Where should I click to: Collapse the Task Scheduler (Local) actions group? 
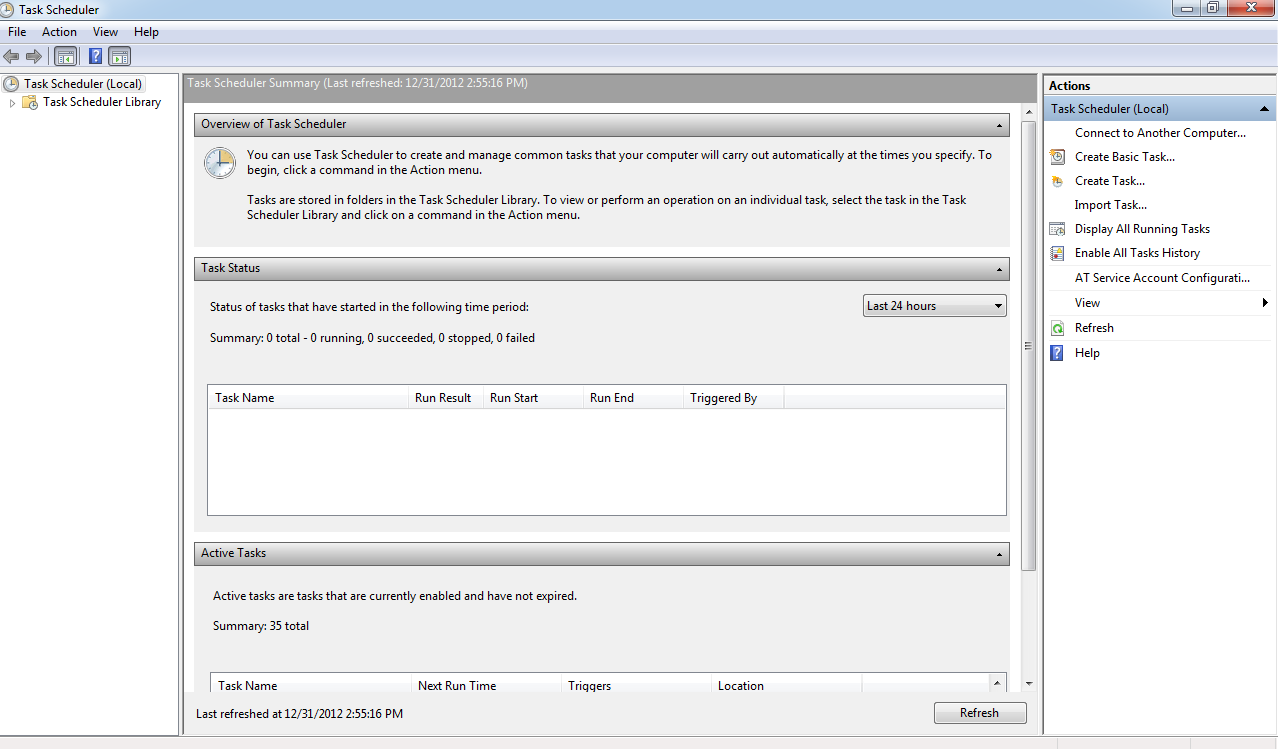coord(1264,109)
